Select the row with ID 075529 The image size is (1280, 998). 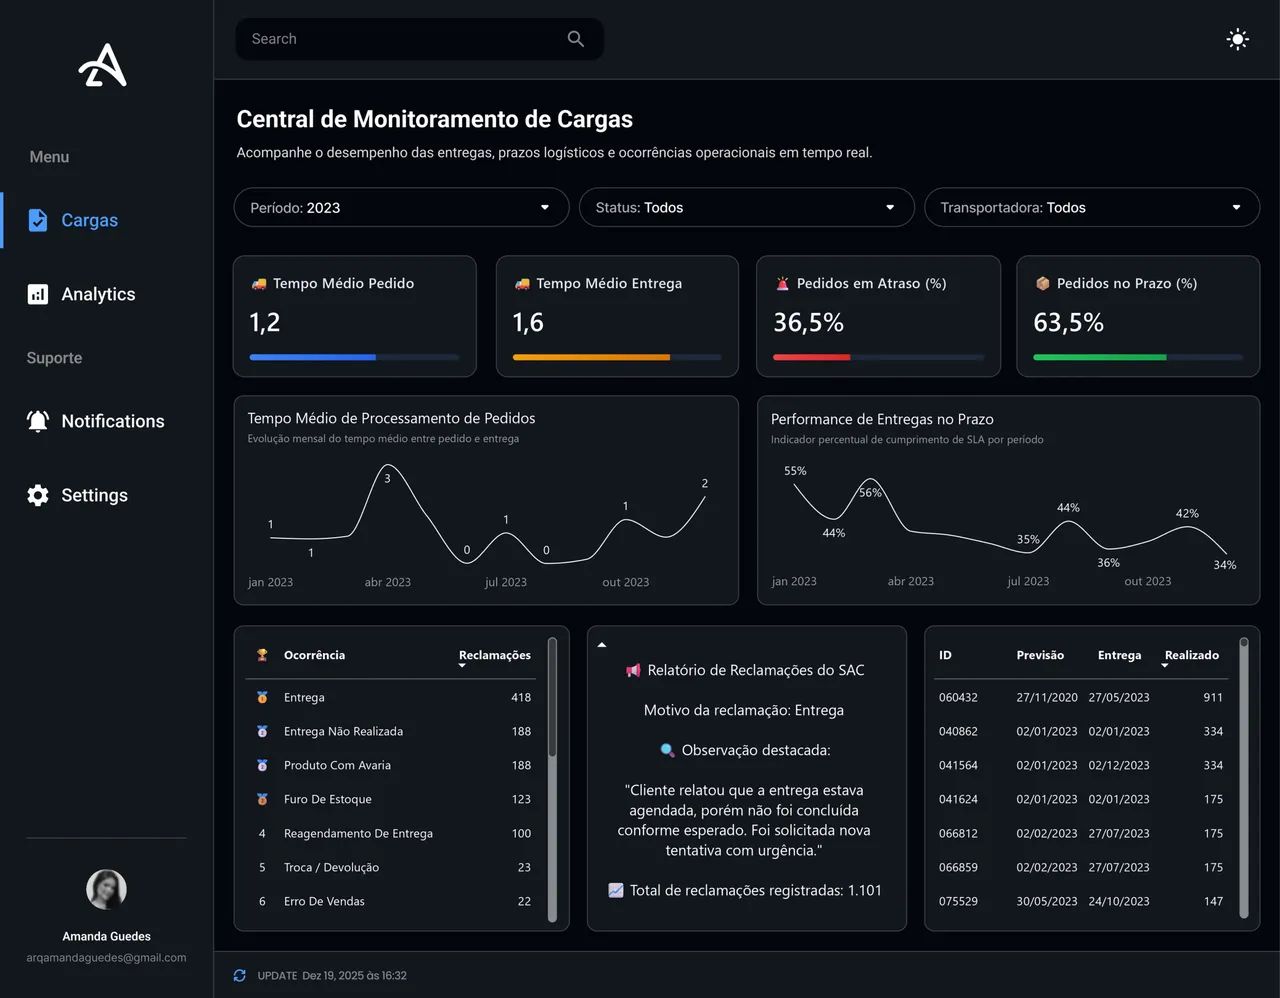[x=1081, y=901]
